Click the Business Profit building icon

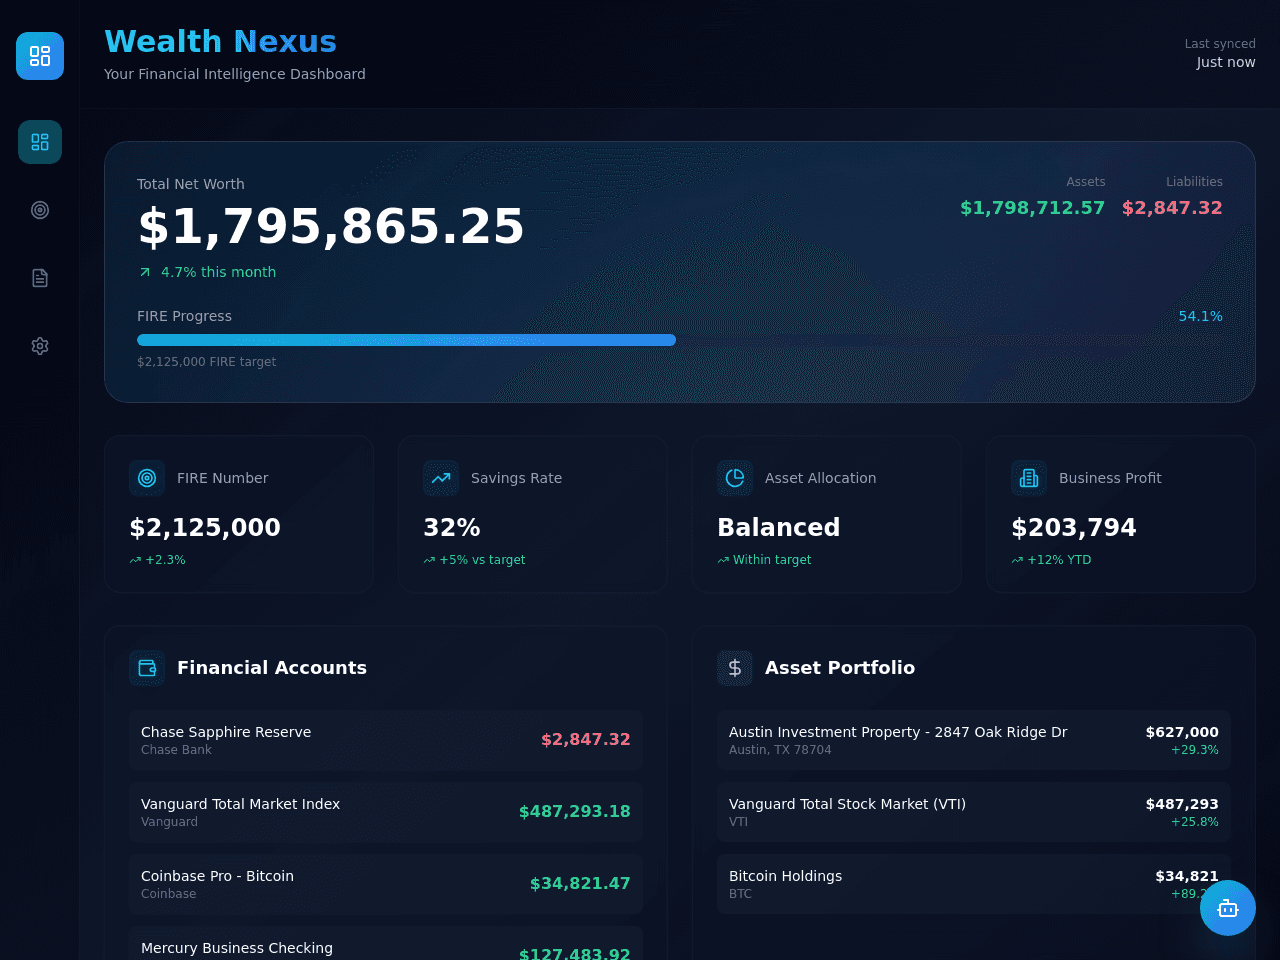tap(1029, 478)
